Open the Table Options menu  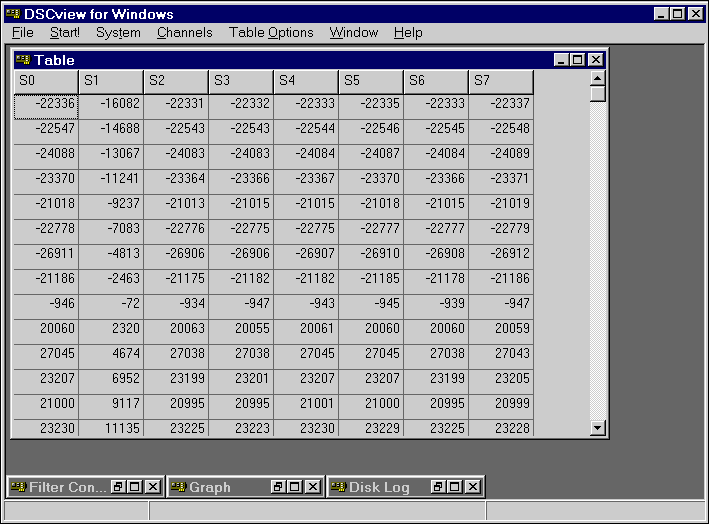point(271,33)
